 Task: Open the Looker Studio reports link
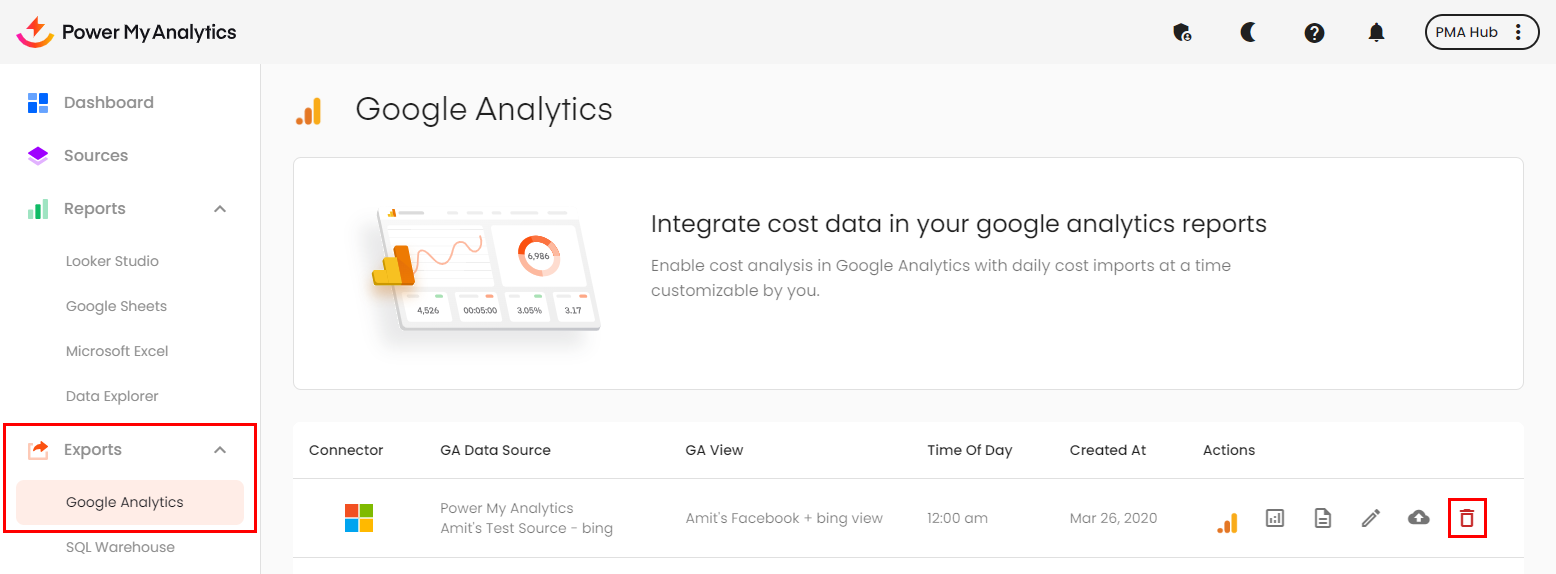pos(112,261)
